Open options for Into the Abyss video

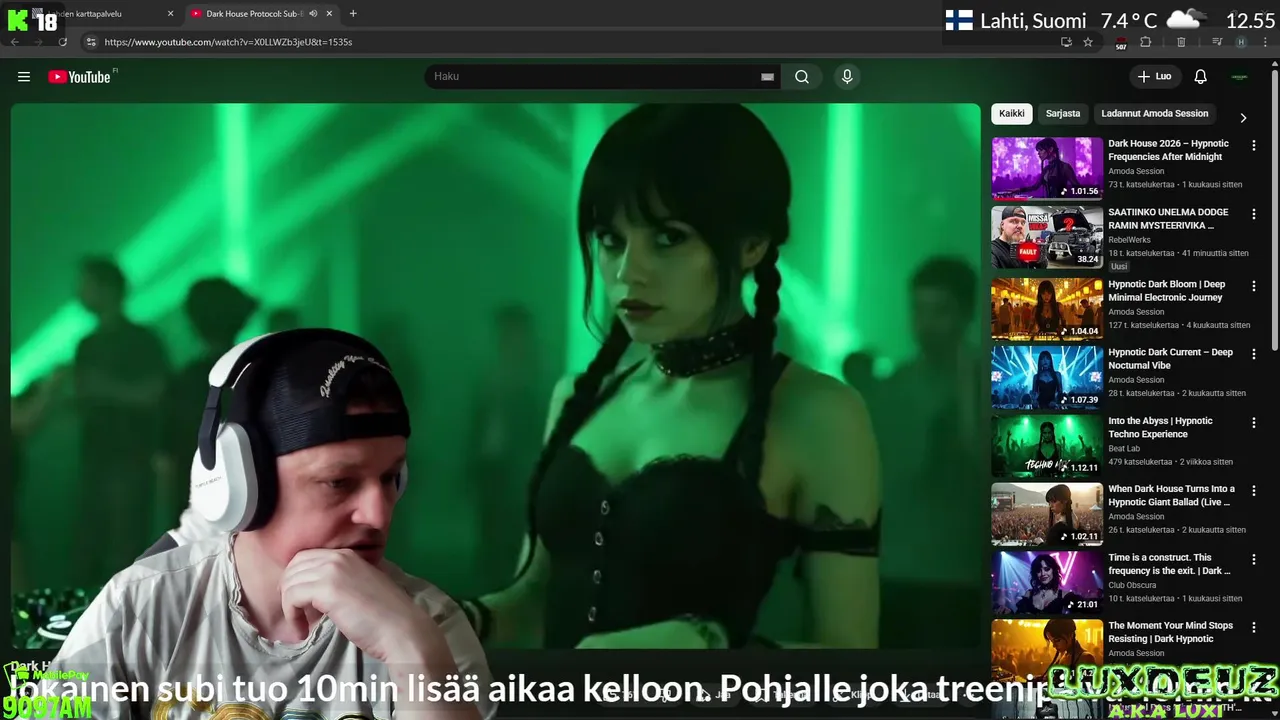point(1254,423)
